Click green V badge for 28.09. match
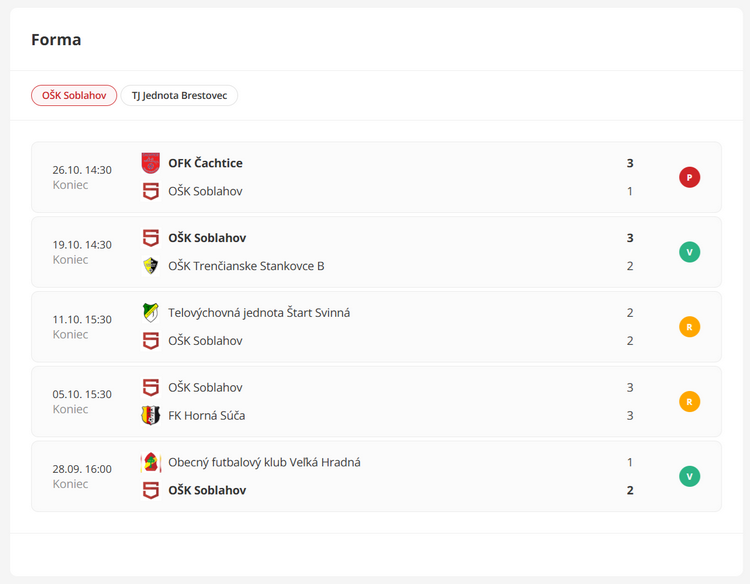The width and height of the screenshot is (750, 584). (x=689, y=476)
